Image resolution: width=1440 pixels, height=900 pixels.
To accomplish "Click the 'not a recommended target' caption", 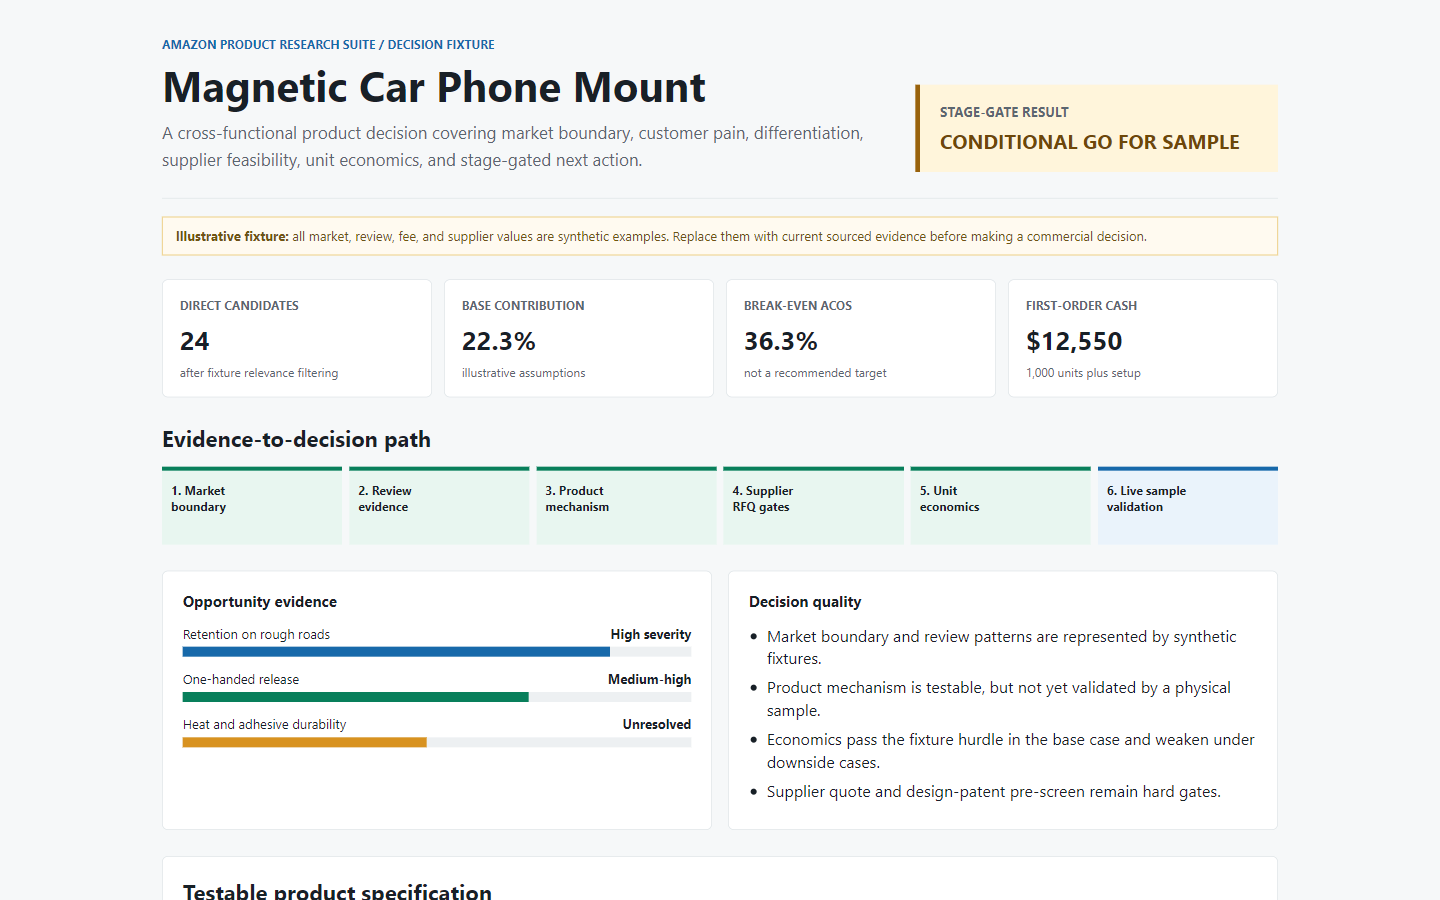I will tap(815, 373).
